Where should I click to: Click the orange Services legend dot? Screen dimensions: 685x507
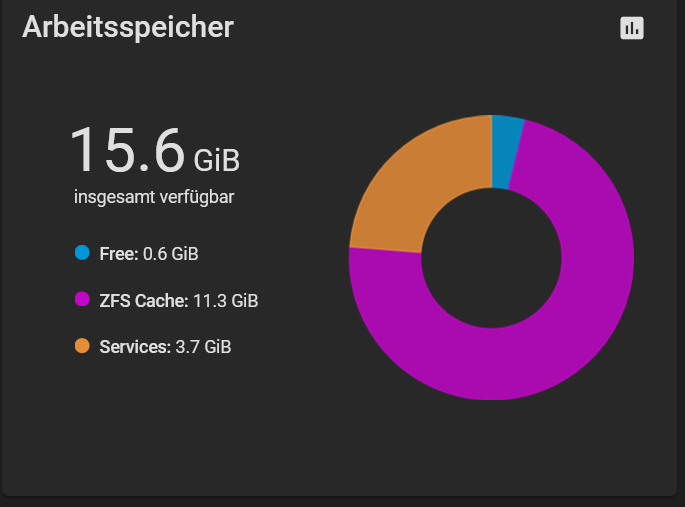tap(82, 346)
